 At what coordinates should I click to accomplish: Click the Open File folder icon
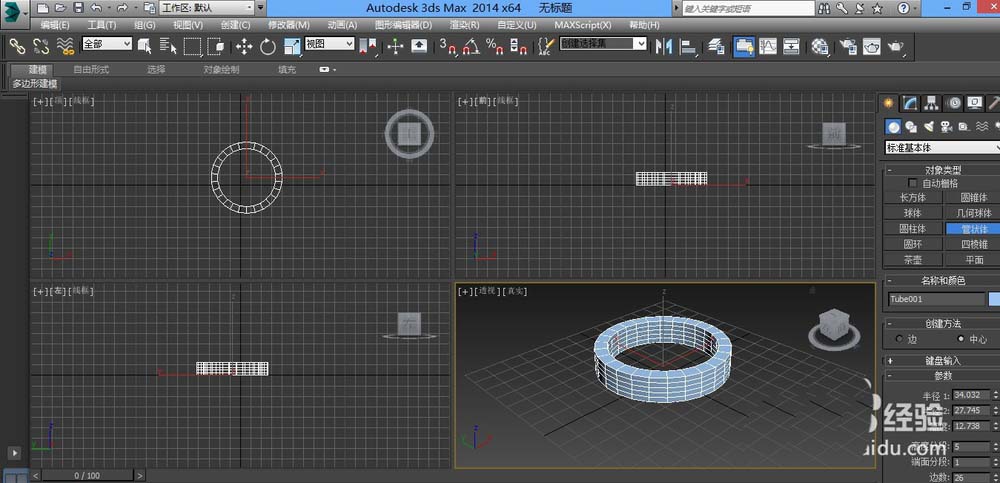pyautogui.click(x=60, y=8)
